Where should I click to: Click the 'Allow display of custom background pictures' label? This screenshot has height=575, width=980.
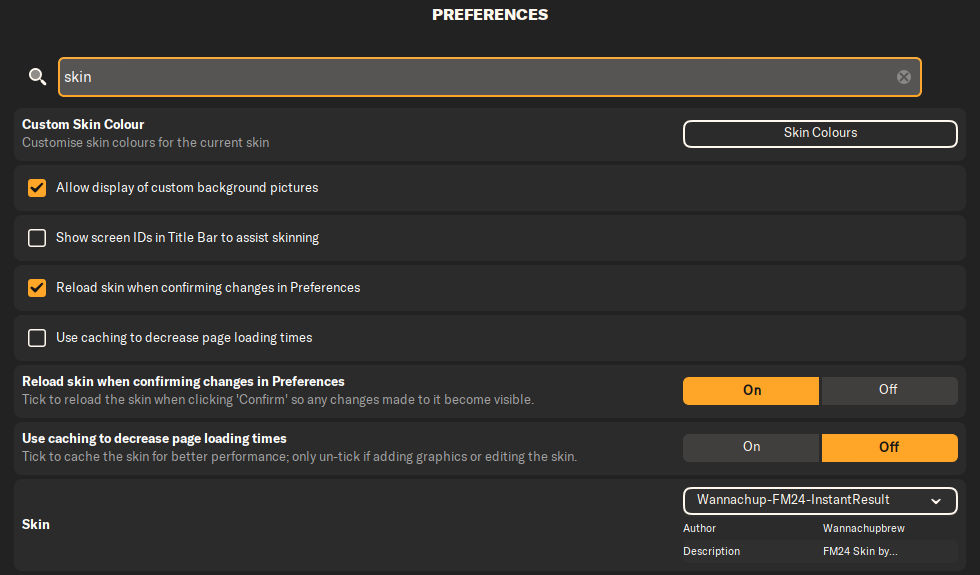[187, 188]
